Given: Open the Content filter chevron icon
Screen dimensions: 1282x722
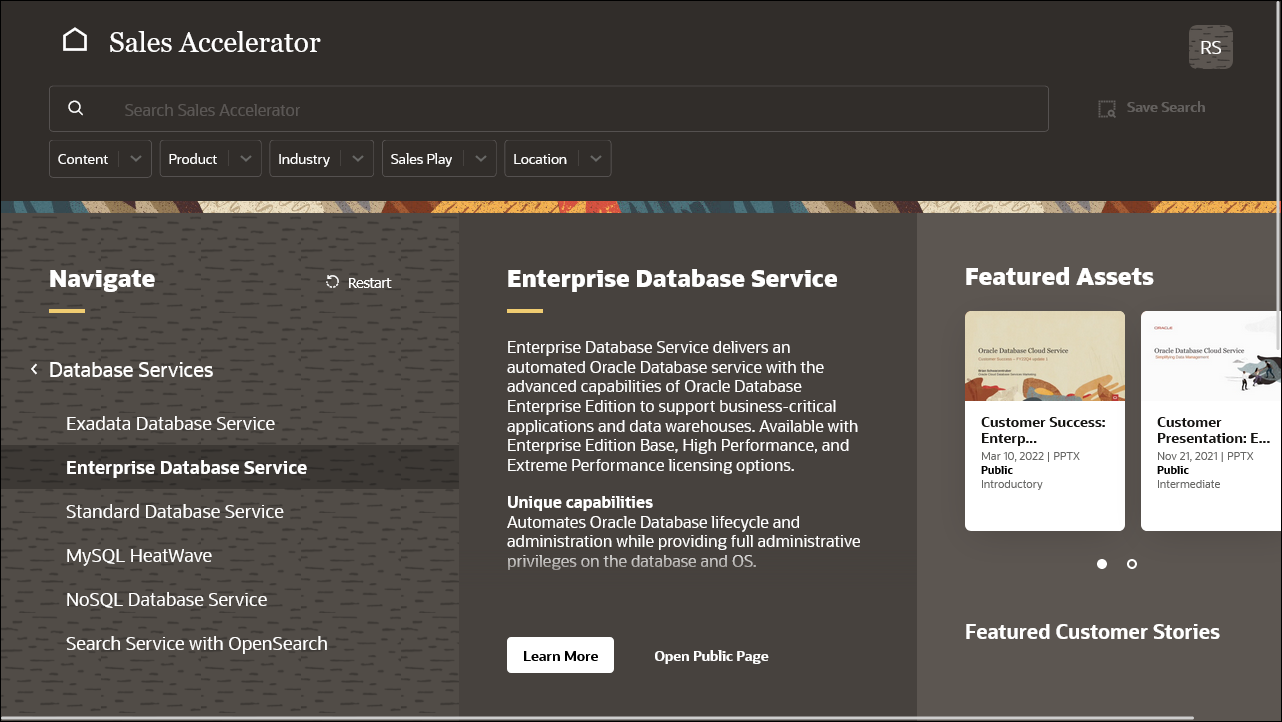Looking at the screenshot, I should click(x=136, y=158).
